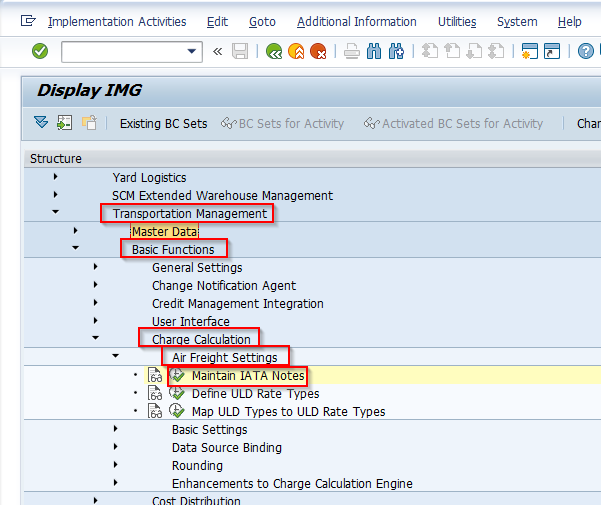601x505 pixels.
Task: Expand Enhancements to Charge Calculation Engine
Action: [x=115, y=483]
